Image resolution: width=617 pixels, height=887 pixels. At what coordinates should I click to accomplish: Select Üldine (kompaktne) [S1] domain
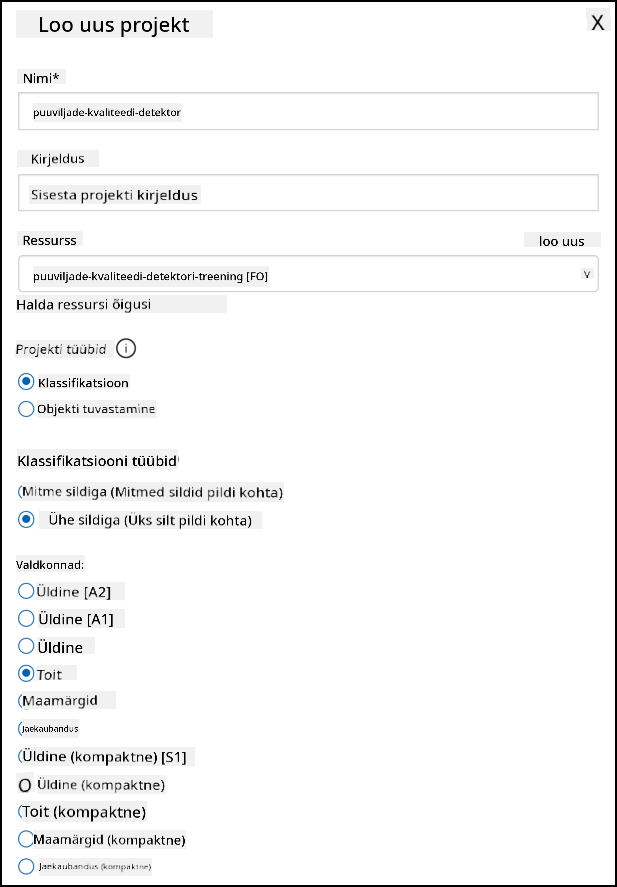click(x=21, y=756)
